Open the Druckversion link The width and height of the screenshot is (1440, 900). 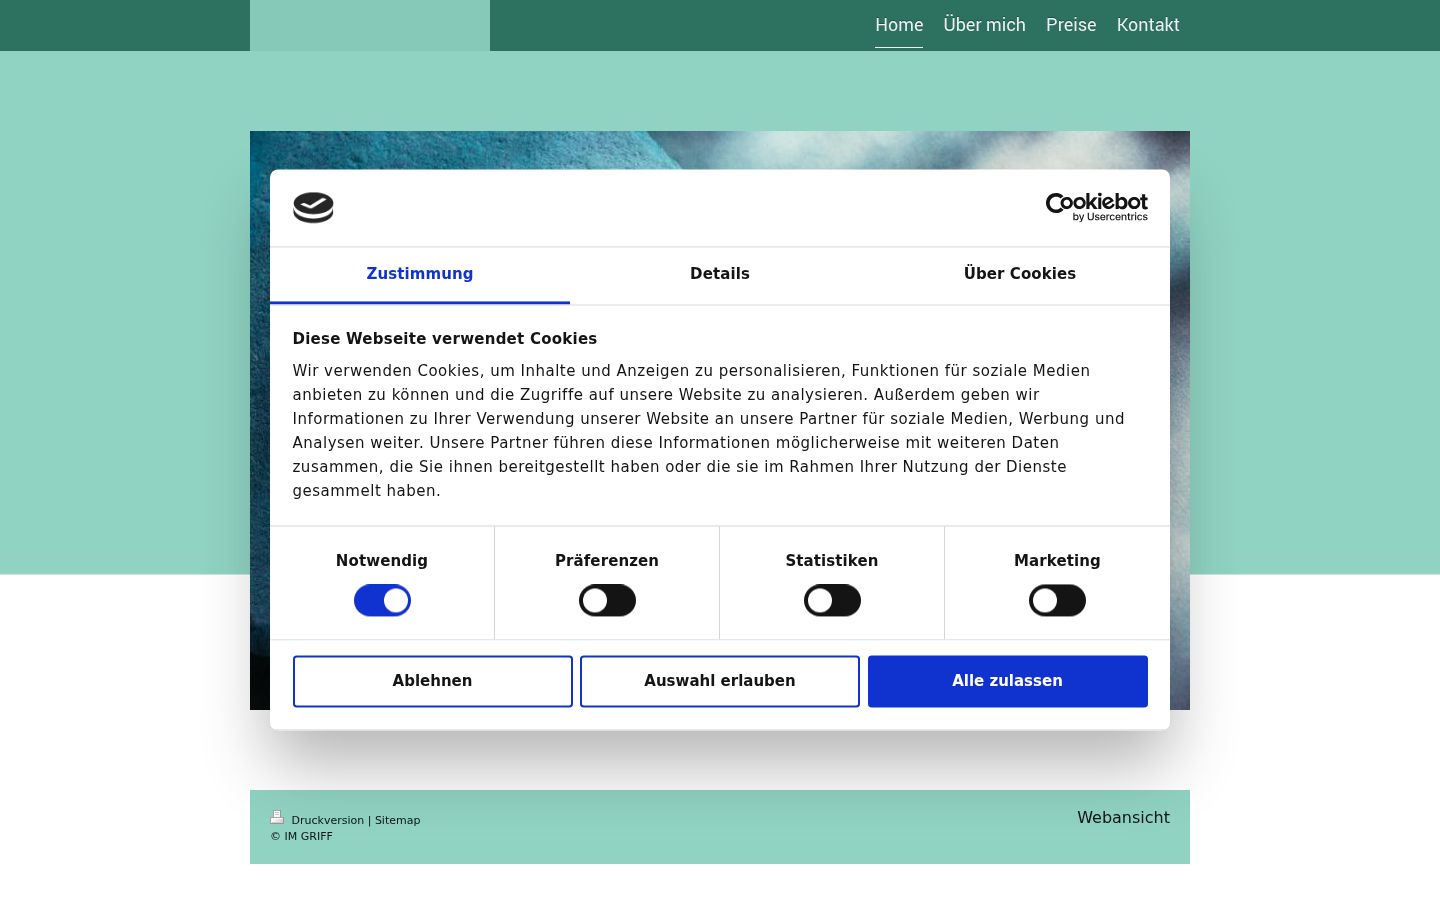click(327, 820)
